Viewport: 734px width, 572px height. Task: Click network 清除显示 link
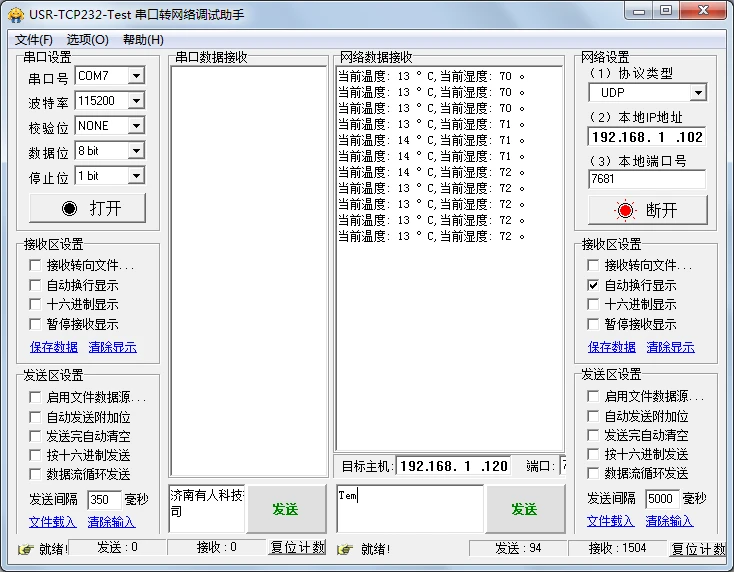tap(671, 347)
